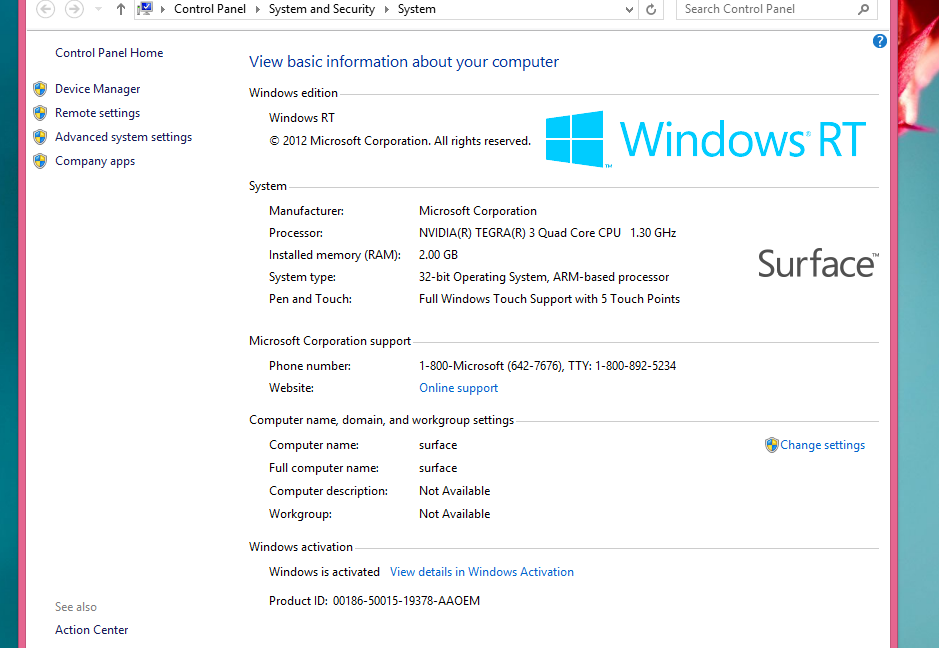
Task: Refresh the System page
Action: coord(652,9)
